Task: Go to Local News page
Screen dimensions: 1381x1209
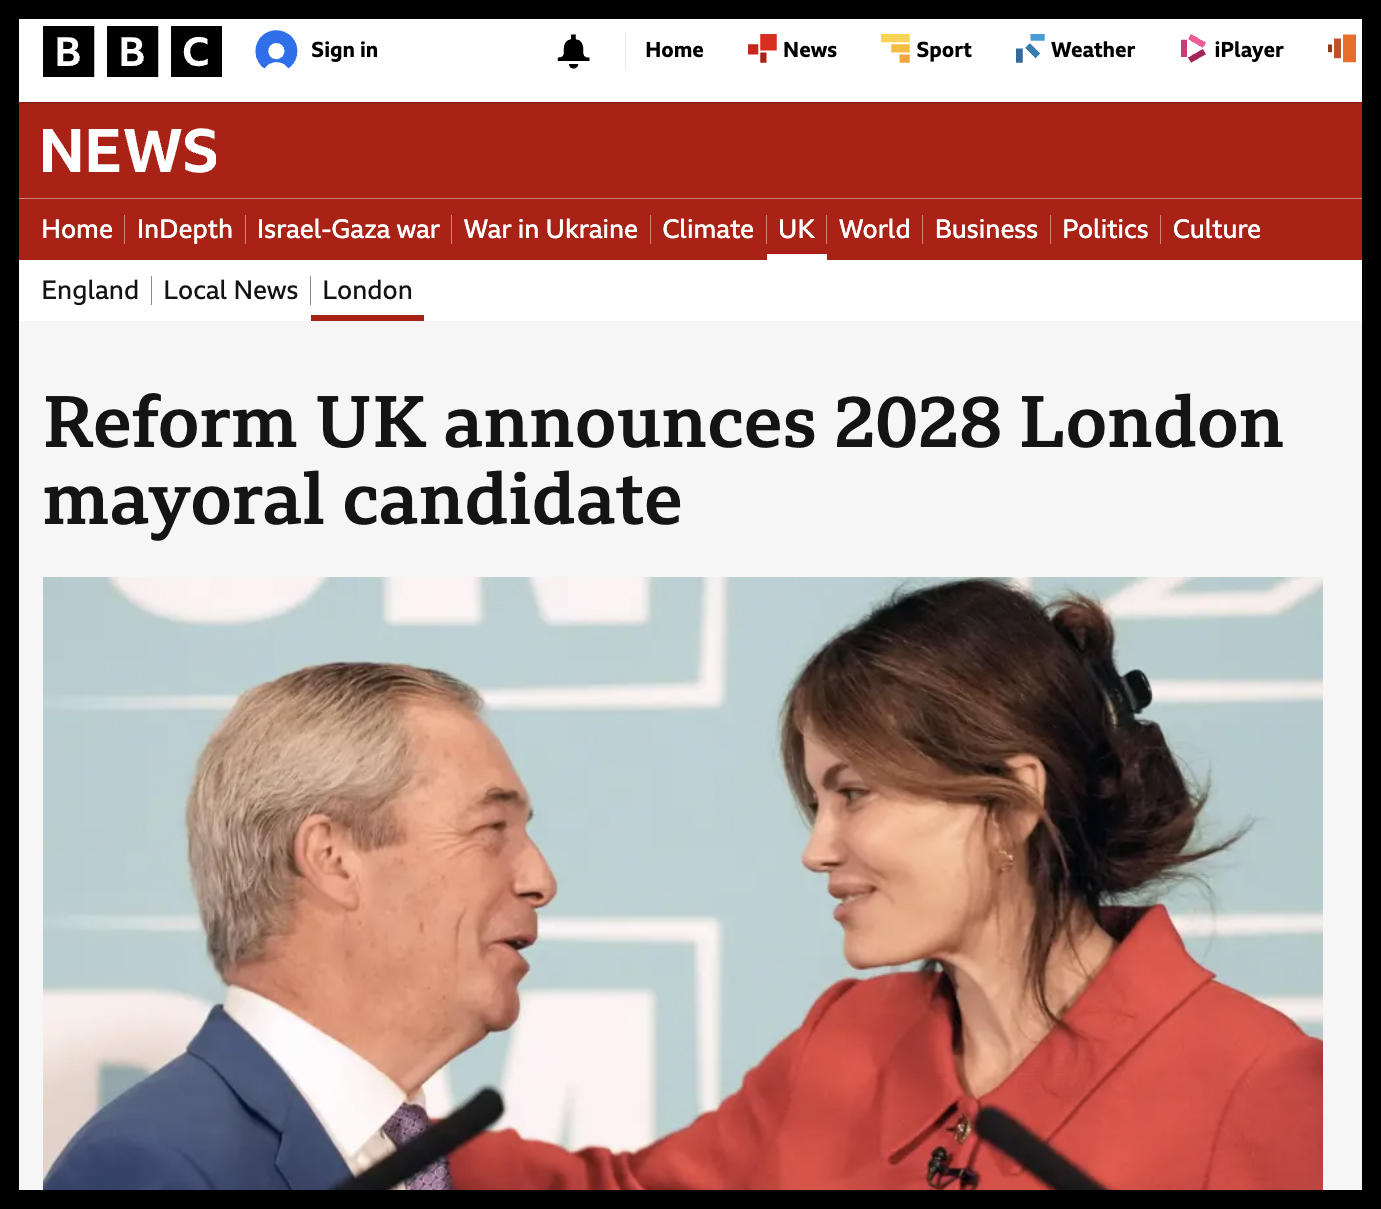Action: coord(231,290)
